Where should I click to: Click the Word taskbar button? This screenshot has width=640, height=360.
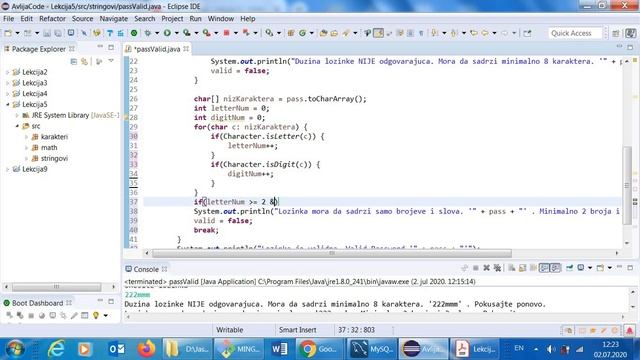(280, 349)
